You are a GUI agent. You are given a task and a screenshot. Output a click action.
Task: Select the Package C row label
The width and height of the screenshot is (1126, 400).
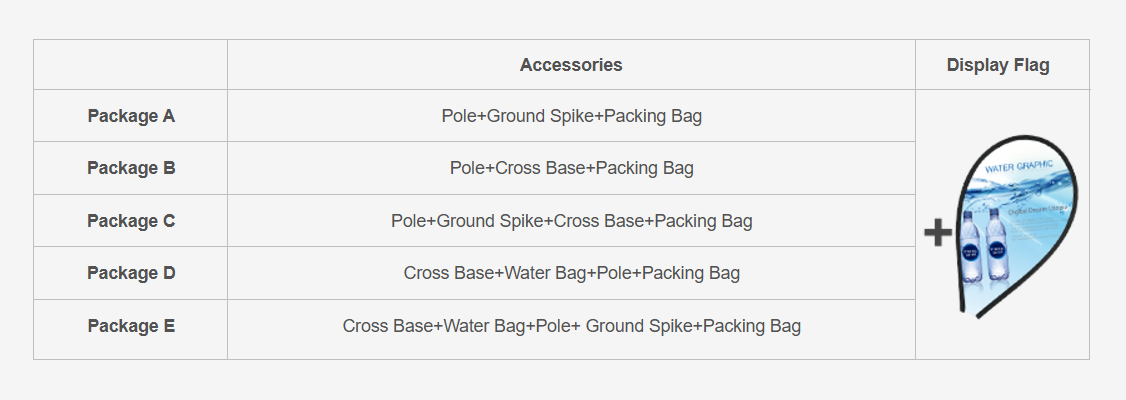pos(131,221)
